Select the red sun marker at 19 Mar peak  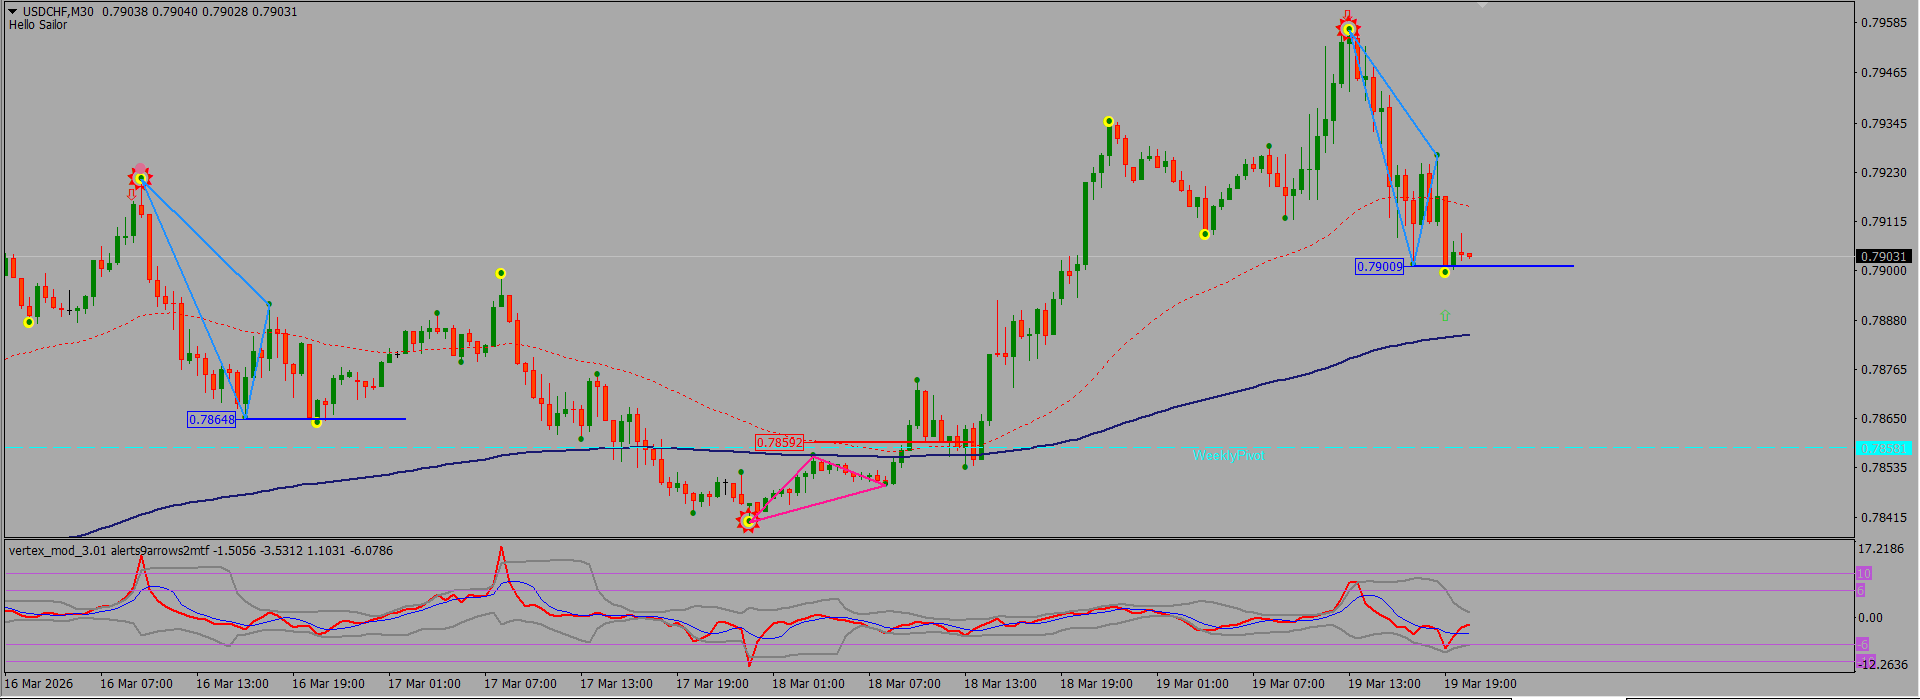[x=1348, y=30]
